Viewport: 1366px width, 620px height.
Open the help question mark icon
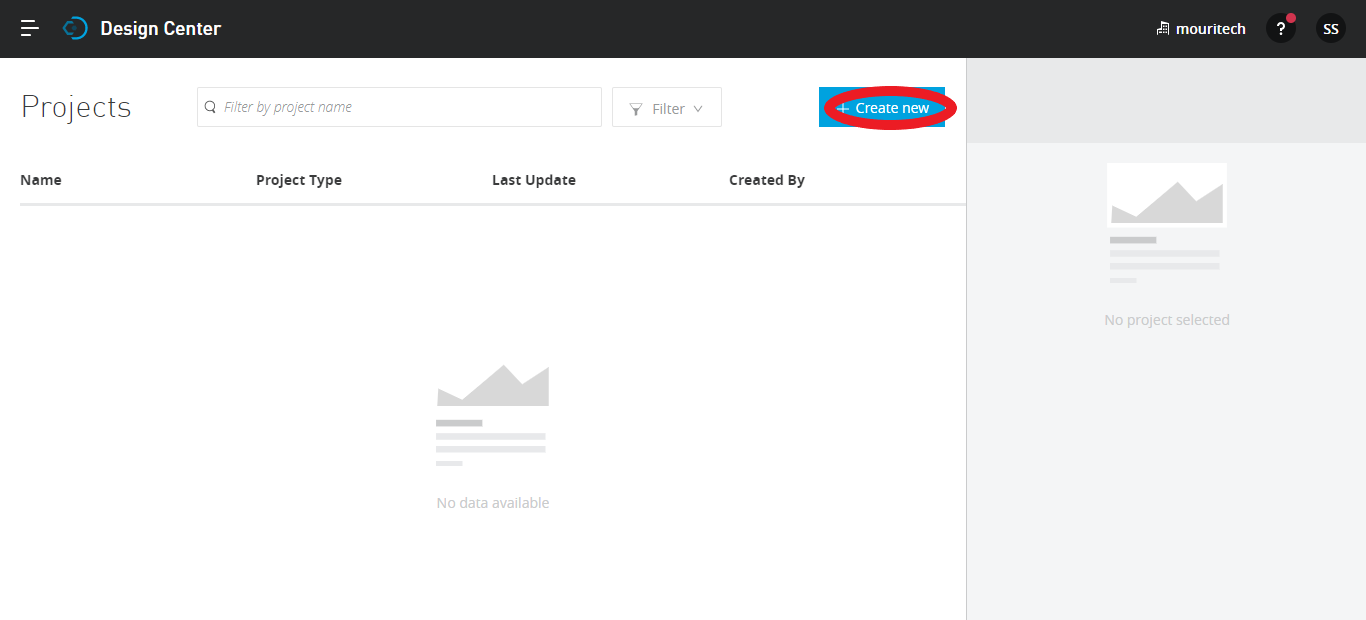coord(1280,29)
